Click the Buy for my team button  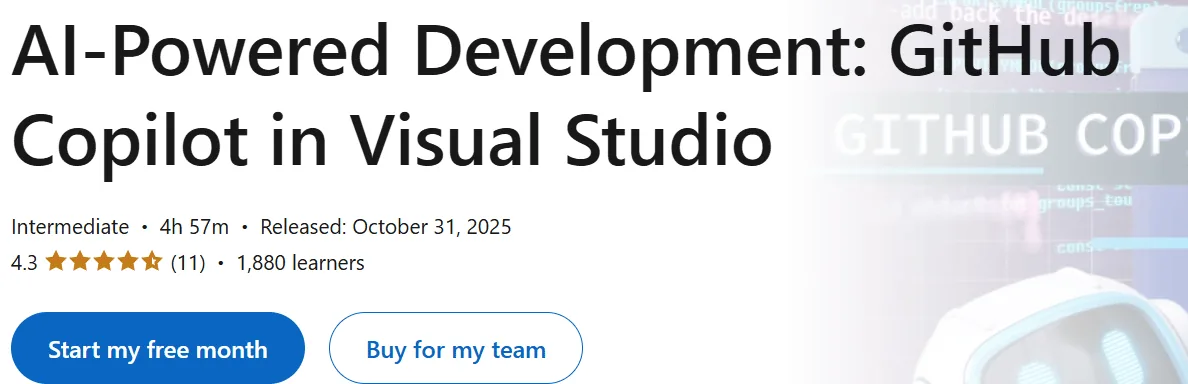click(455, 349)
